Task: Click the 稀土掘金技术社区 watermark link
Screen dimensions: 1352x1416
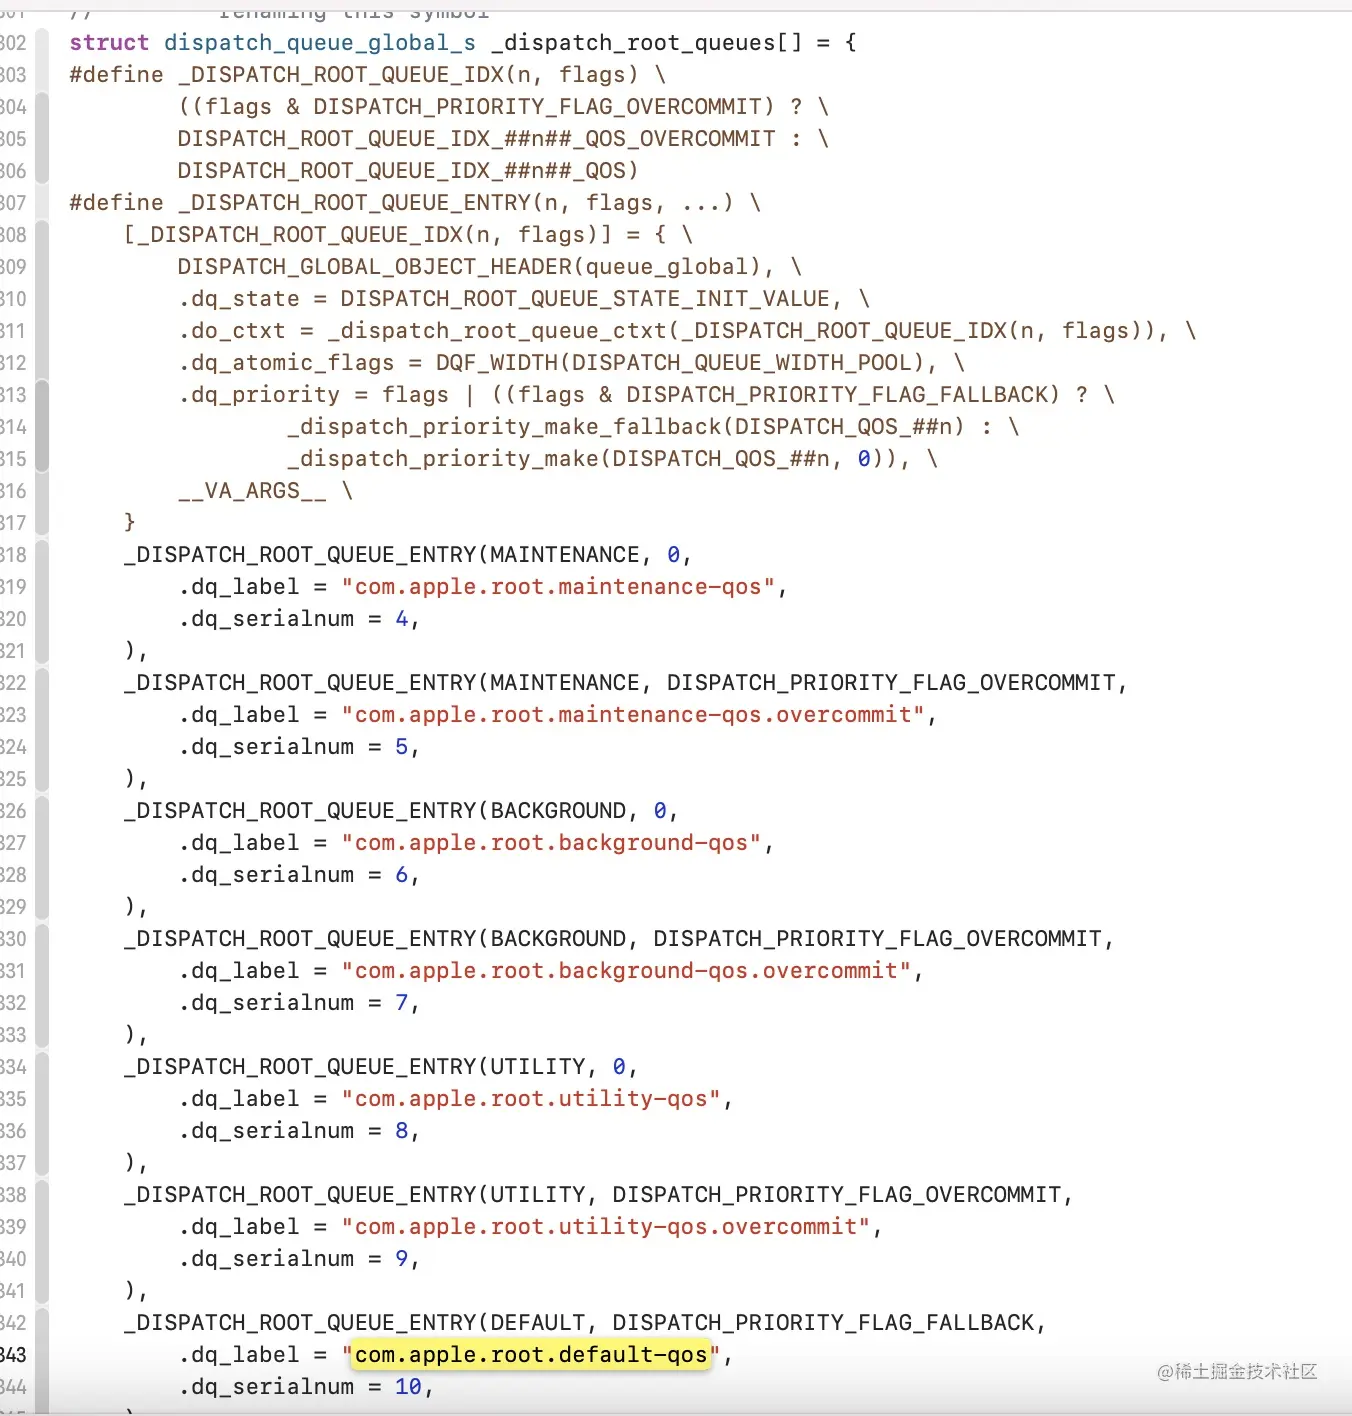Action: click(1236, 1373)
